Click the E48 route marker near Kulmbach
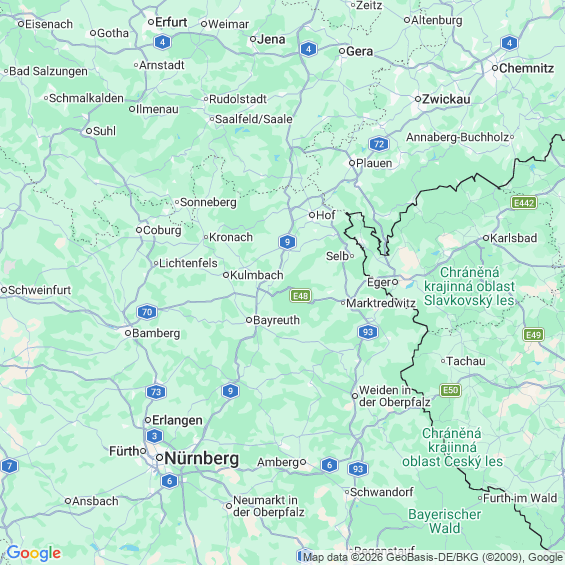565x565 pixels. tap(301, 296)
